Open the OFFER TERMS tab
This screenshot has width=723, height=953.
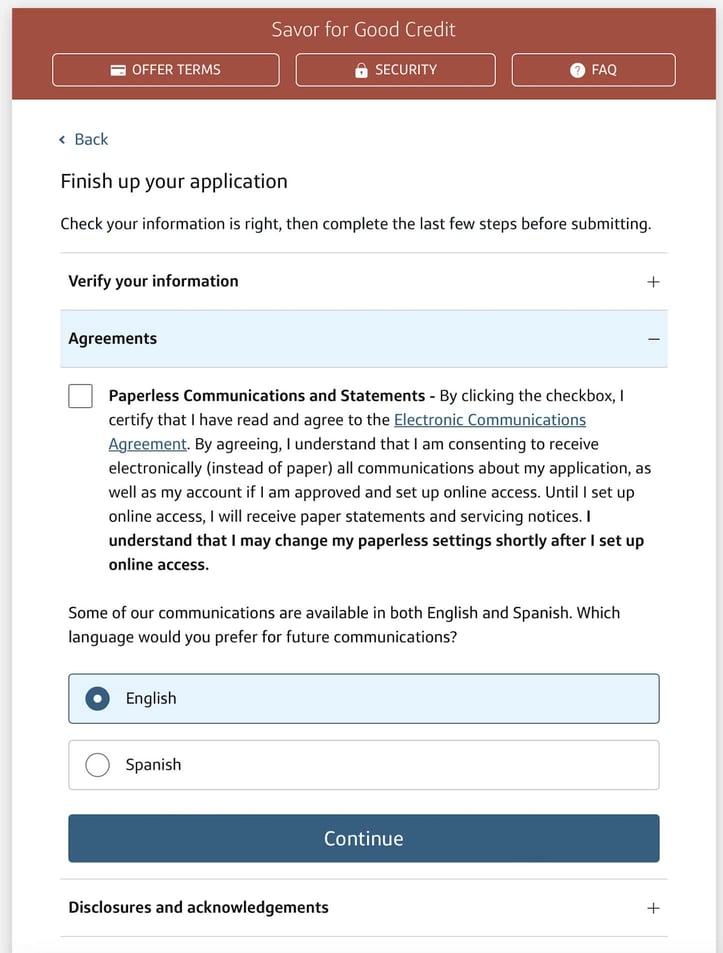tap(166, 70)
